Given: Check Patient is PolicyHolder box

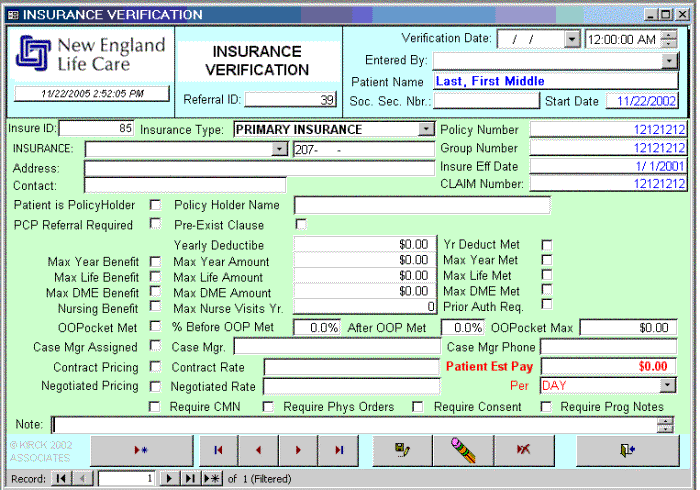Looking at the screenshot, I should click(155, 205).
